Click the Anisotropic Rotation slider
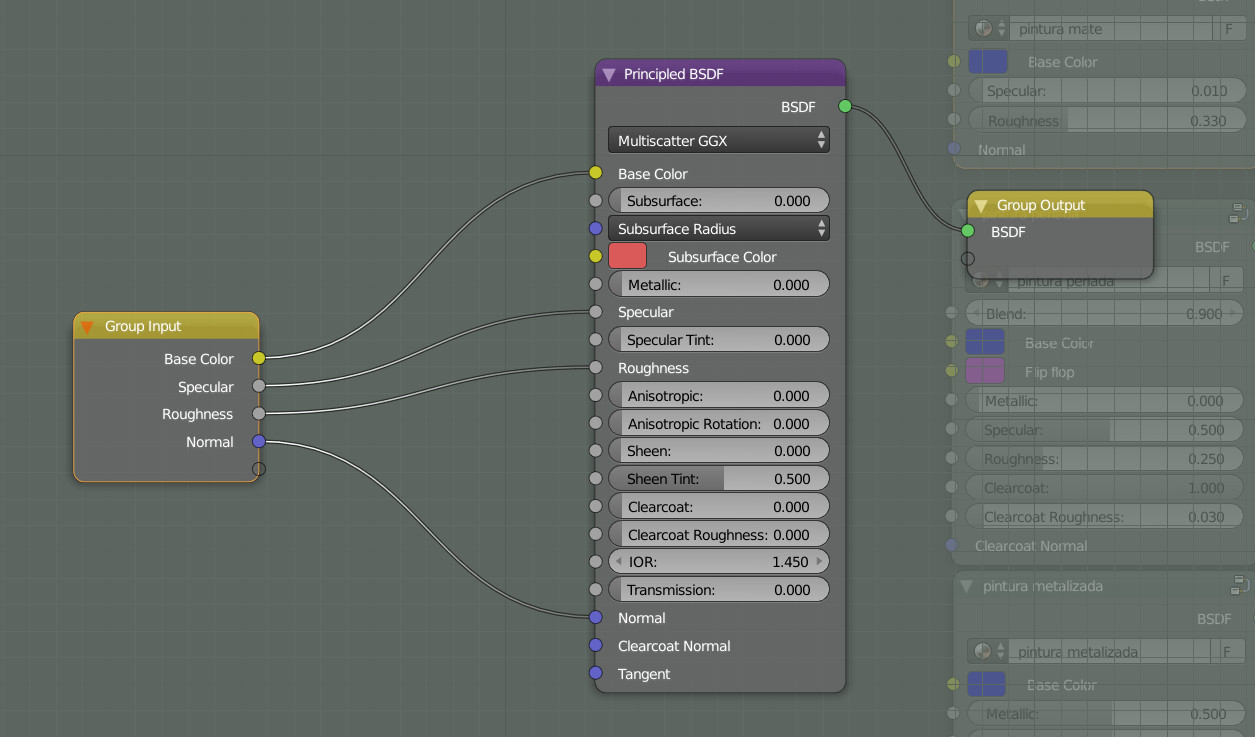The width and height of the screenshot is (1255, 737). point(719,424)
